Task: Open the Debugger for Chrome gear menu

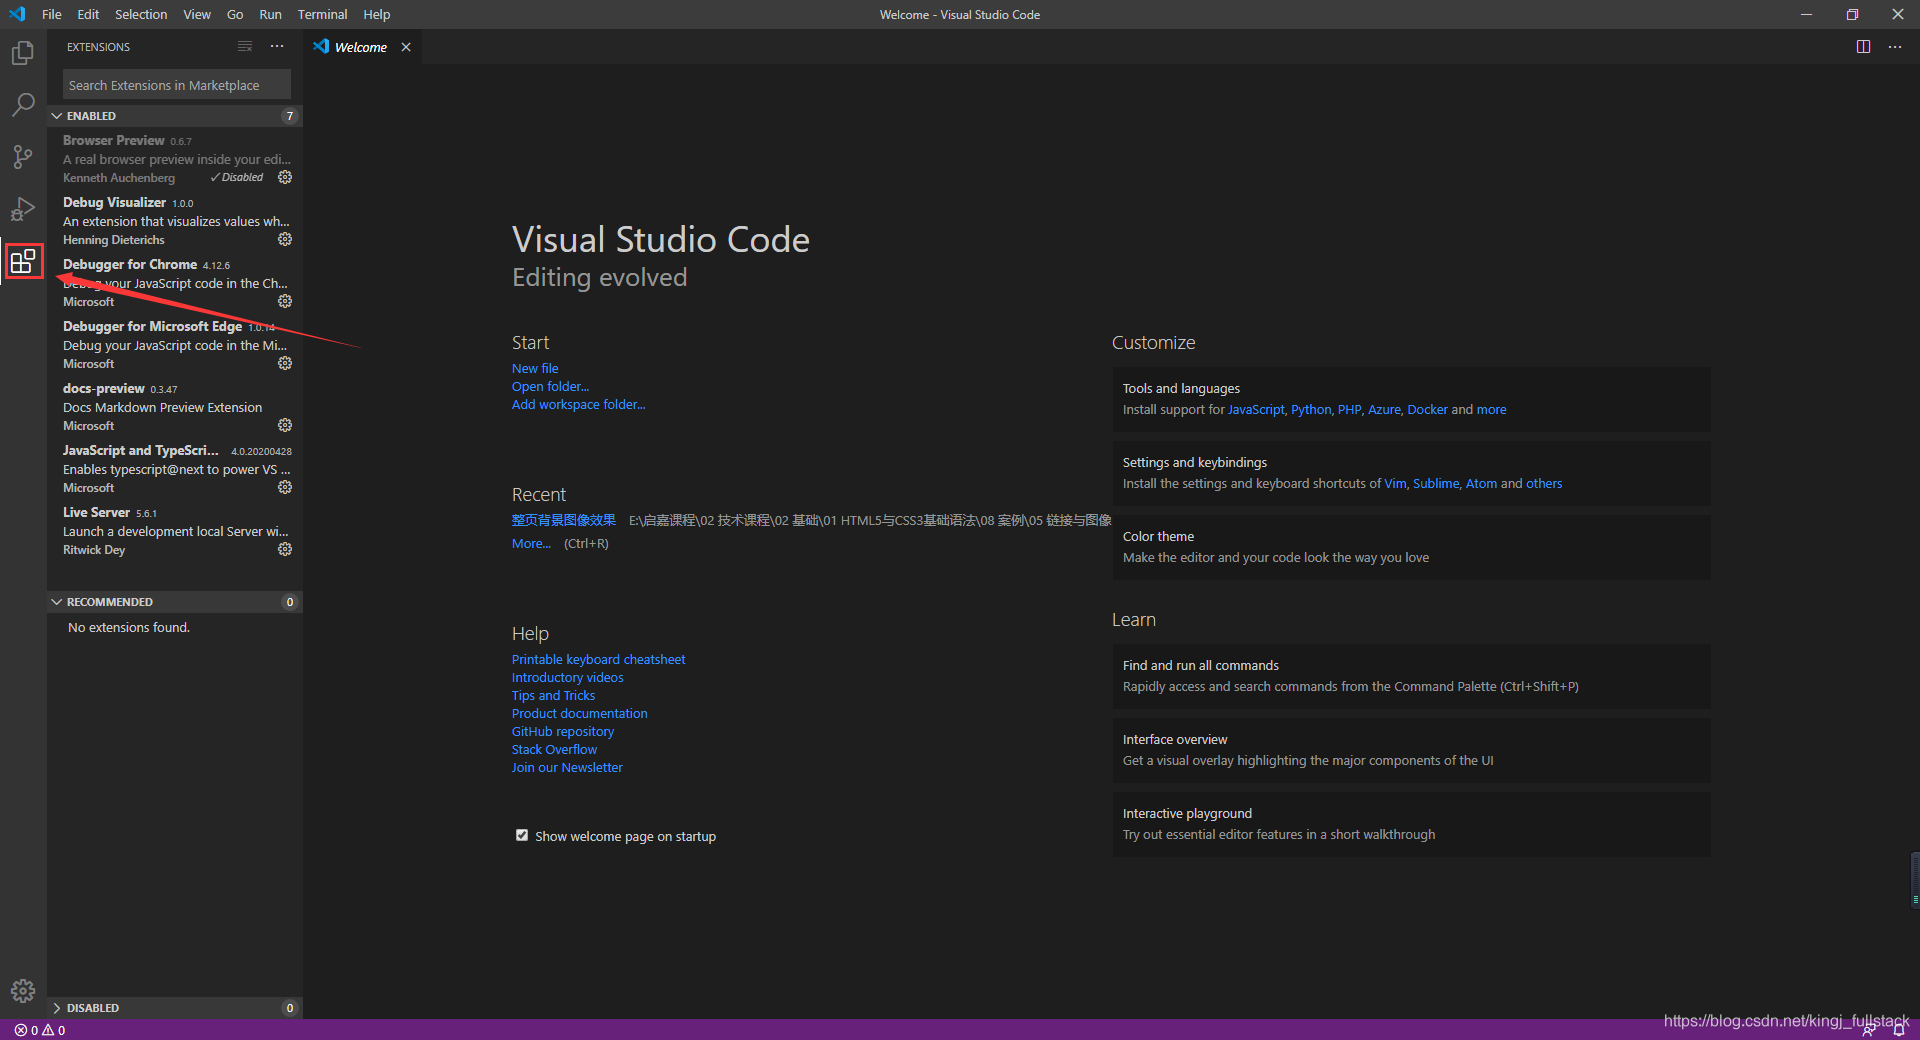Action: (x=285, y=301)
